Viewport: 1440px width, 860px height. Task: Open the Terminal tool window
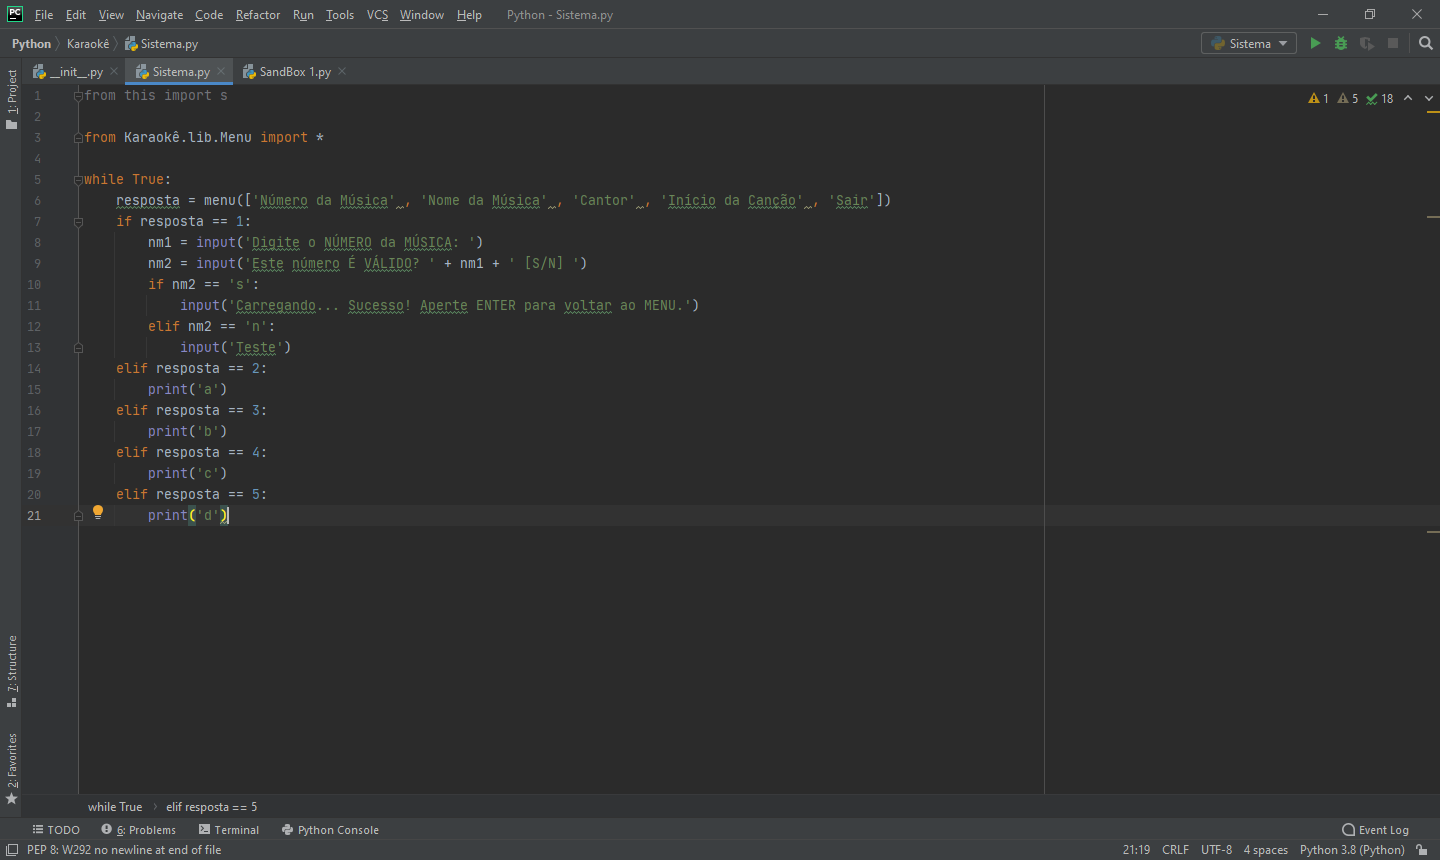pos(228,830)
